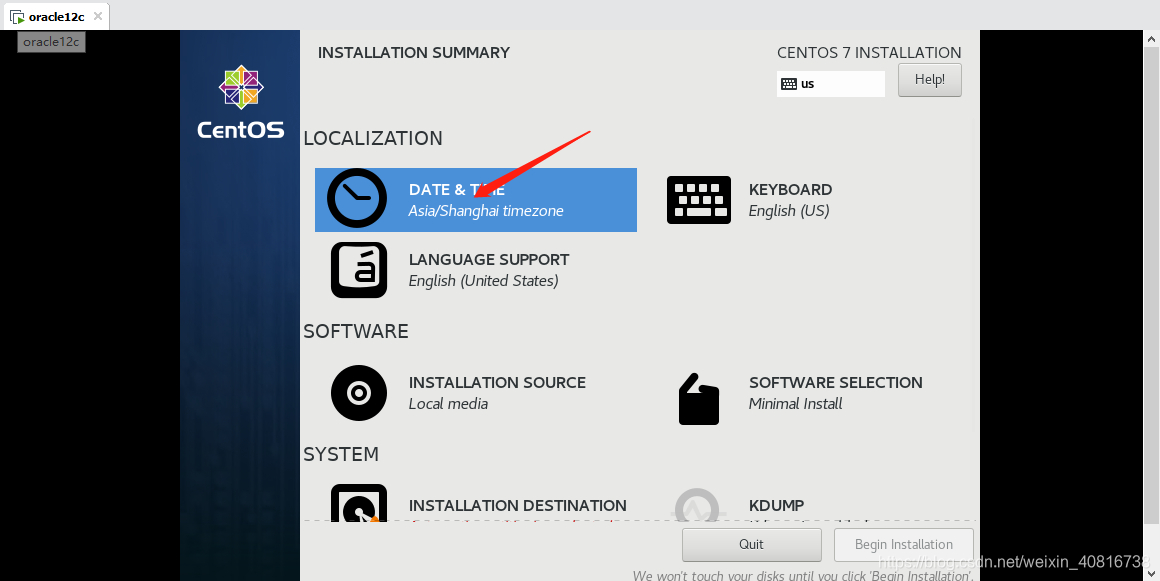Click the English (US) keyboard text
Screen dimensions: 1160x581
coord(789,211)
